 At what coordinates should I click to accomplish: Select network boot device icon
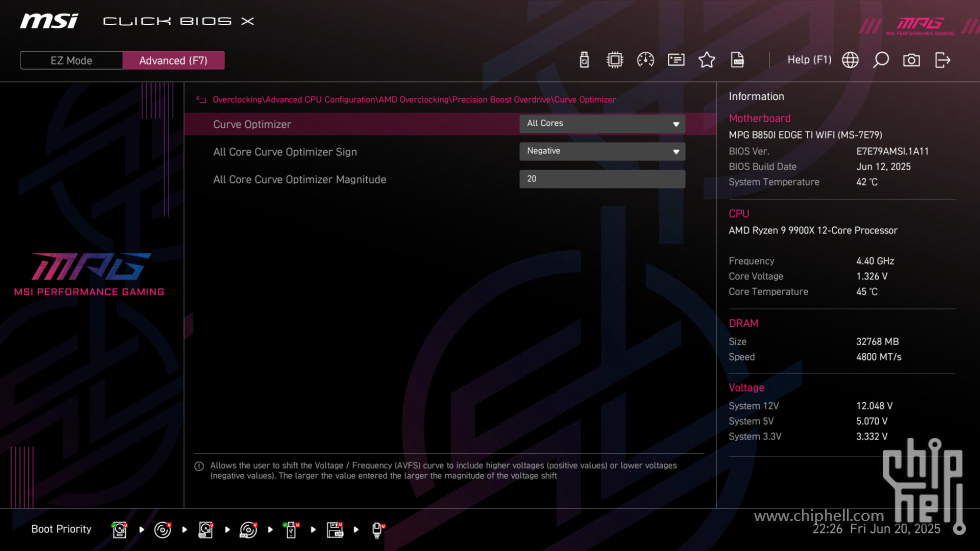pyautogui.click(x=378, y=530)
